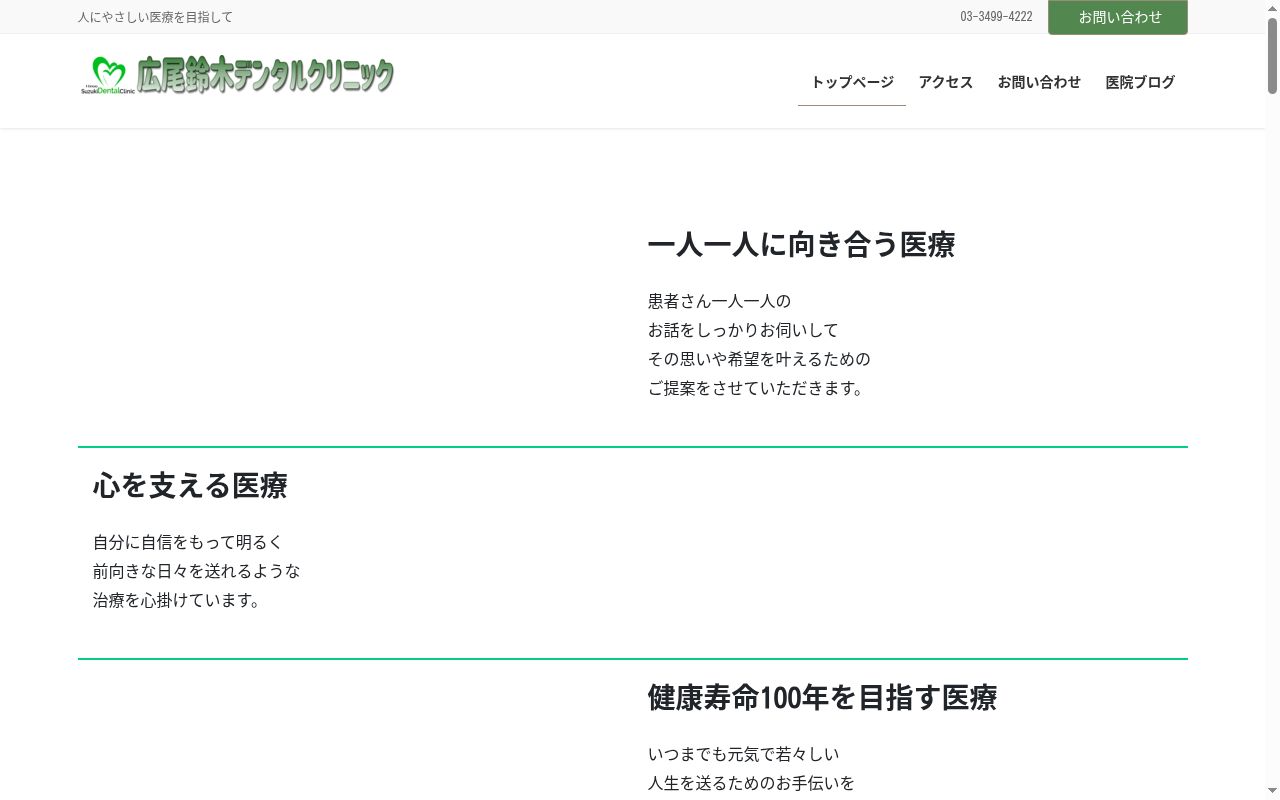Click the line ご提案をさせていただきます。
The height and width of the screenshot is (800, 1280).
pos(757,388)
